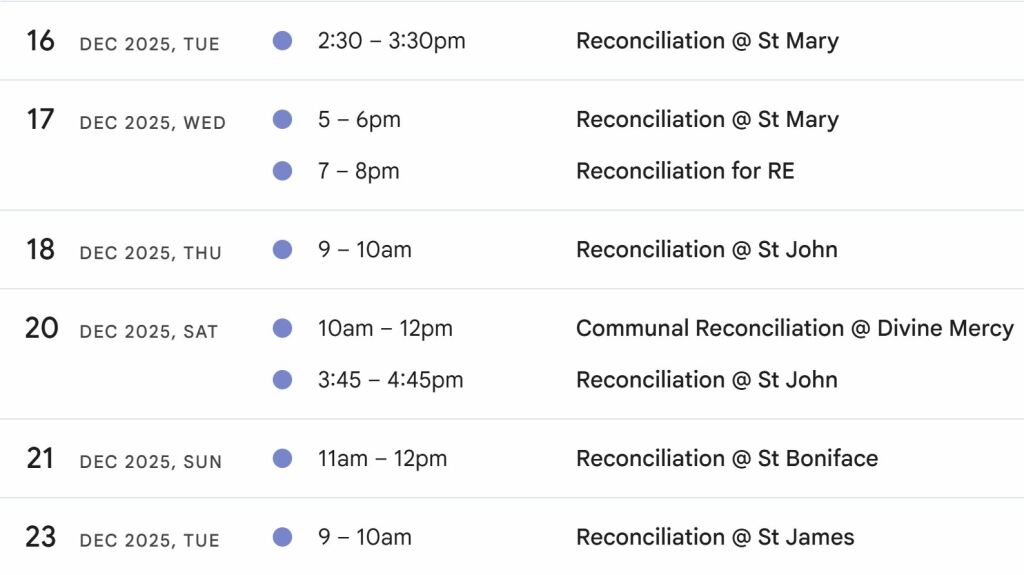This screenshot has width=1024, height=575.
Task: Open the Reconciliation for RE event
Action: [685, 171]
